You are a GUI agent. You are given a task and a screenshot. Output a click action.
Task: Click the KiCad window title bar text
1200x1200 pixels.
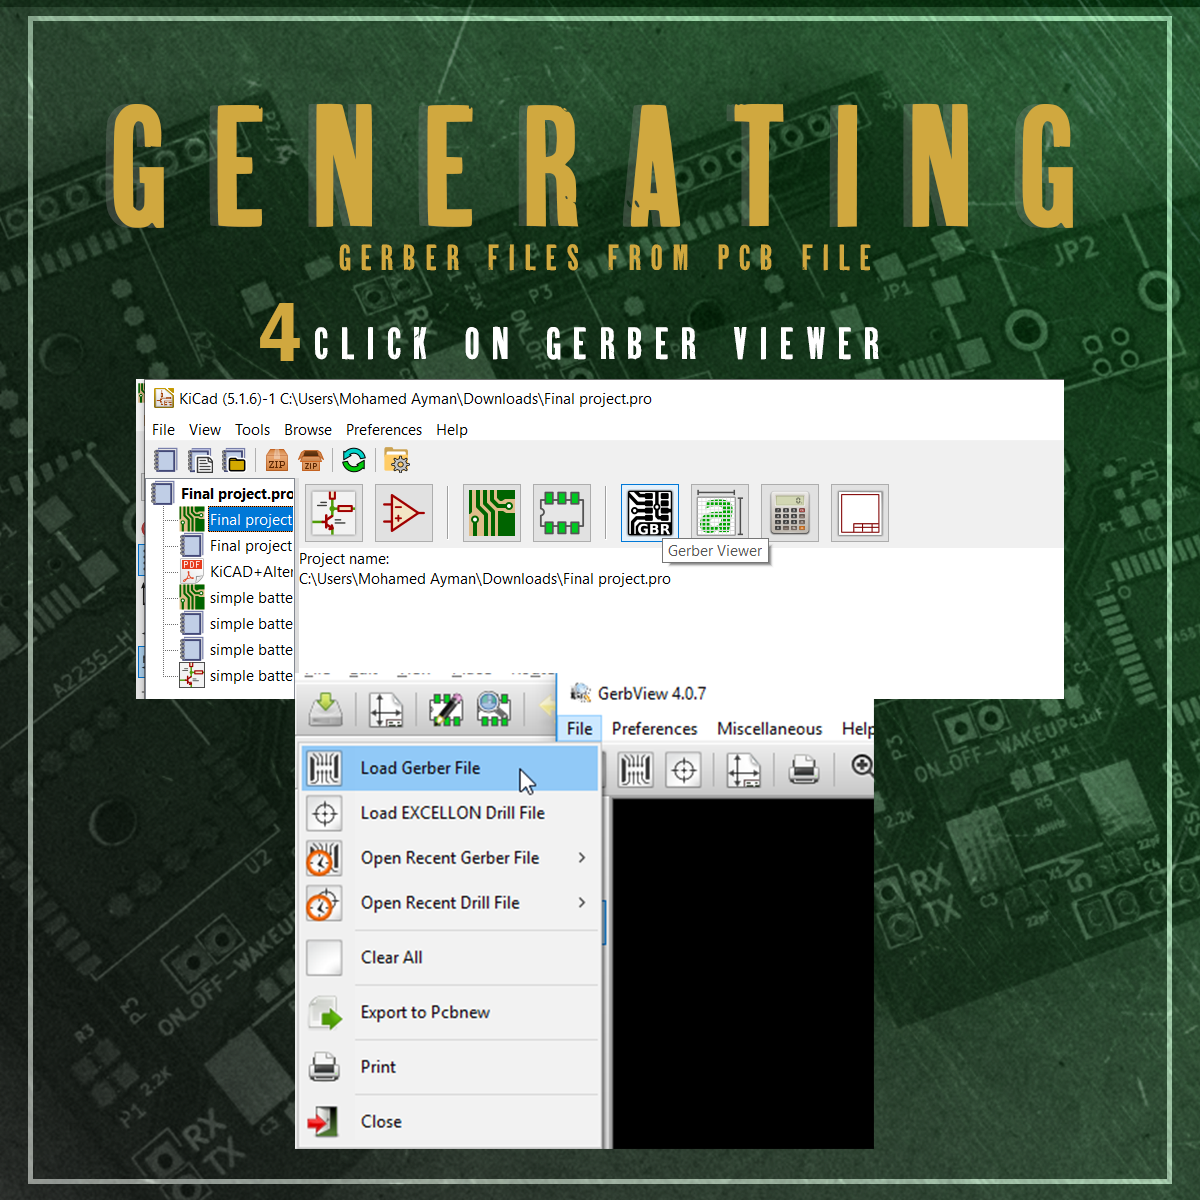(415, 399)
